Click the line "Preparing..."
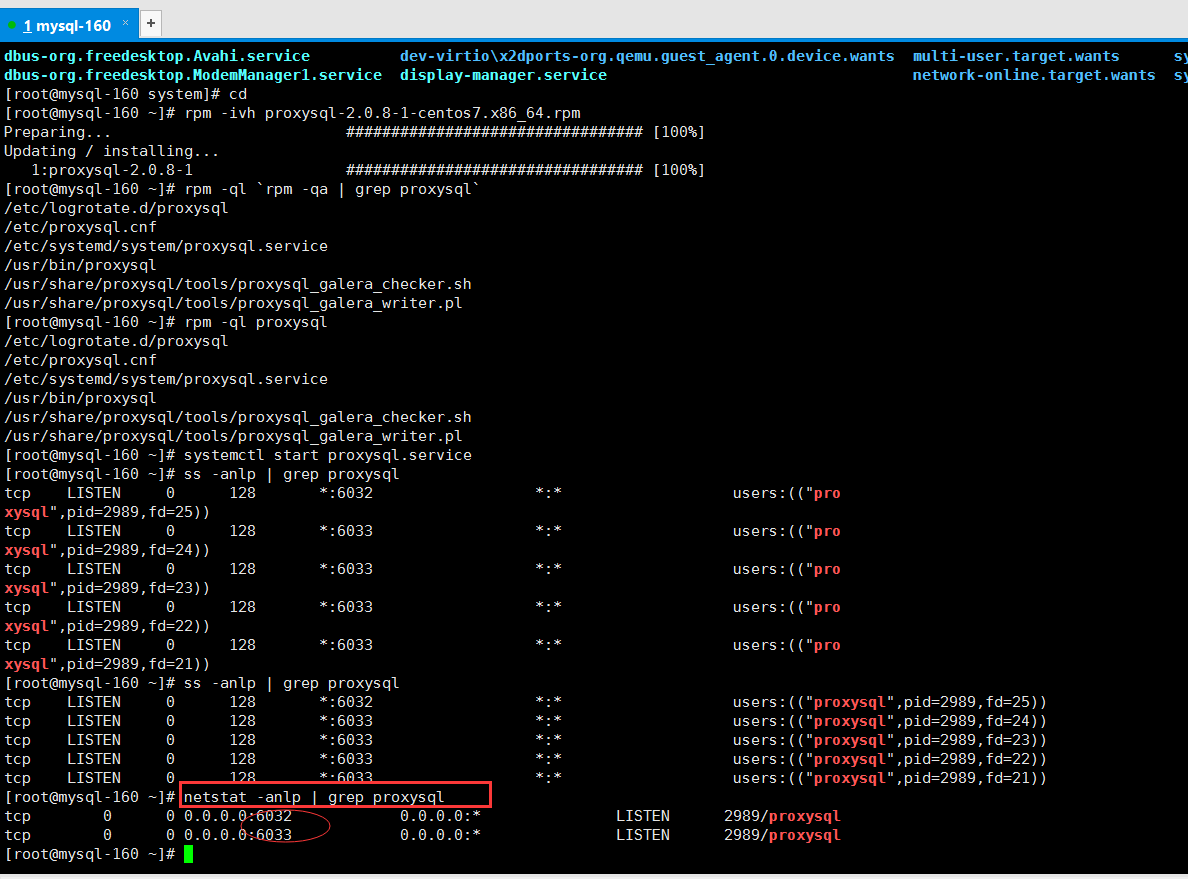 (58, 132)
